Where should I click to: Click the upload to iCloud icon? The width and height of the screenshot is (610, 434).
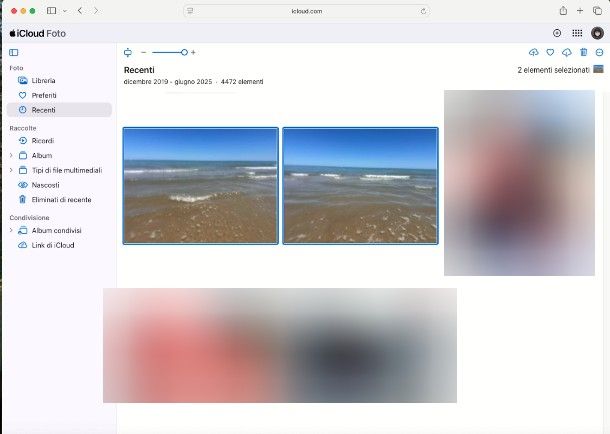[x=533, y=52]
